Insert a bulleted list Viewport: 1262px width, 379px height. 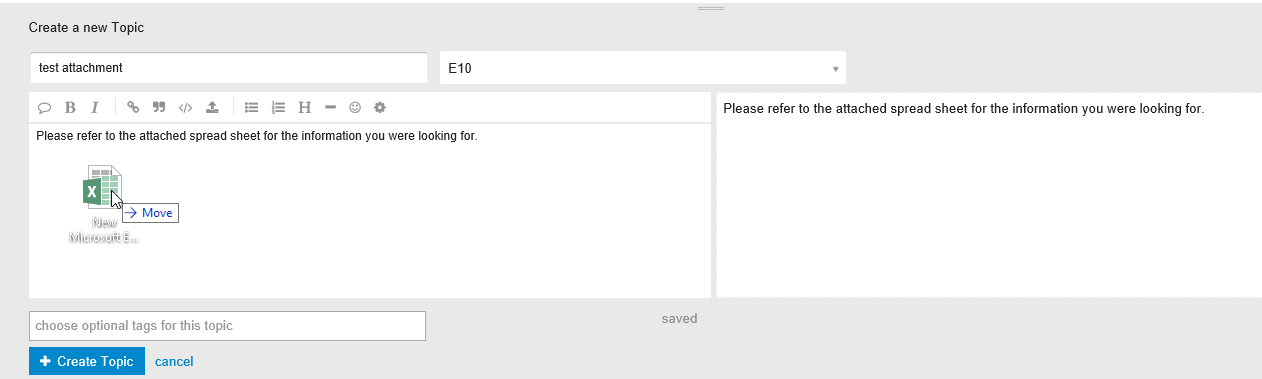click(252, 108)
